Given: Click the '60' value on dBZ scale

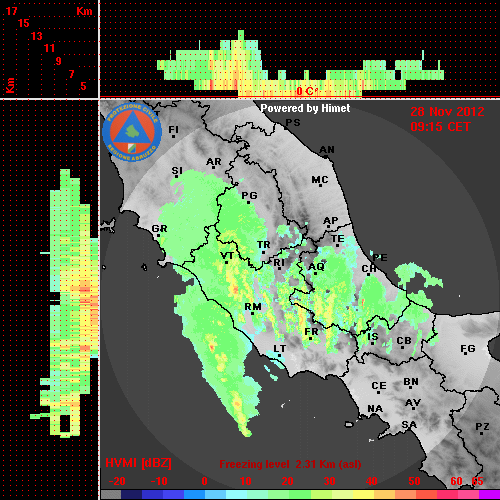Looking at the screenshot, I should point(456,481).
